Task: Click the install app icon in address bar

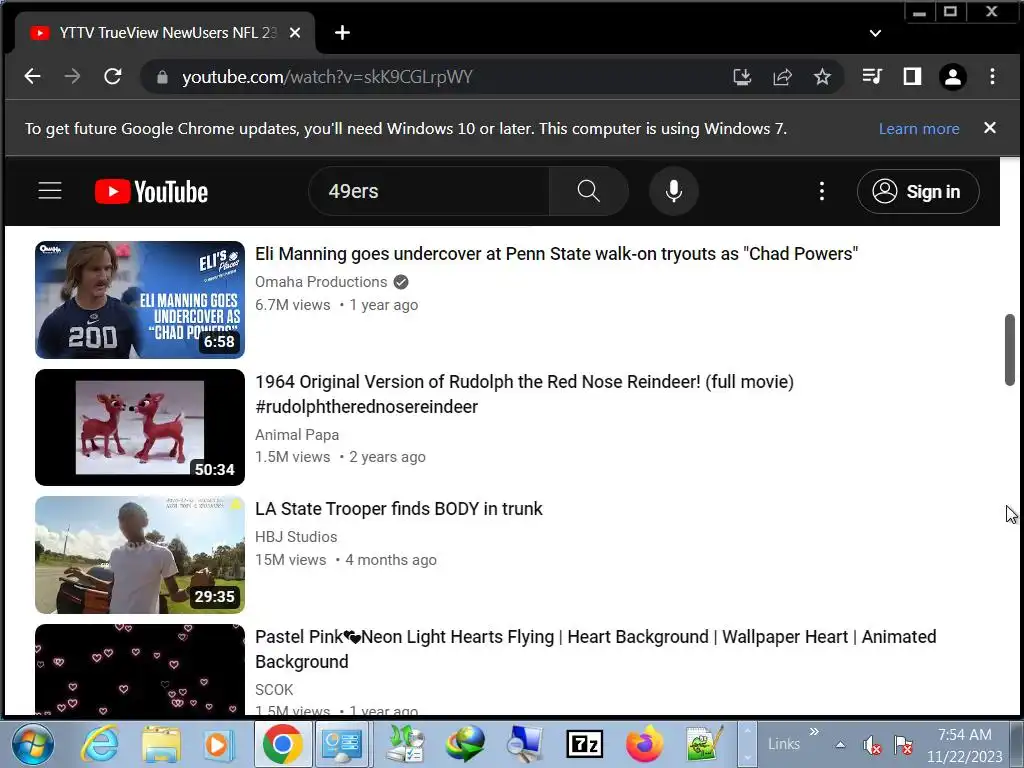Action: (742, 77)
